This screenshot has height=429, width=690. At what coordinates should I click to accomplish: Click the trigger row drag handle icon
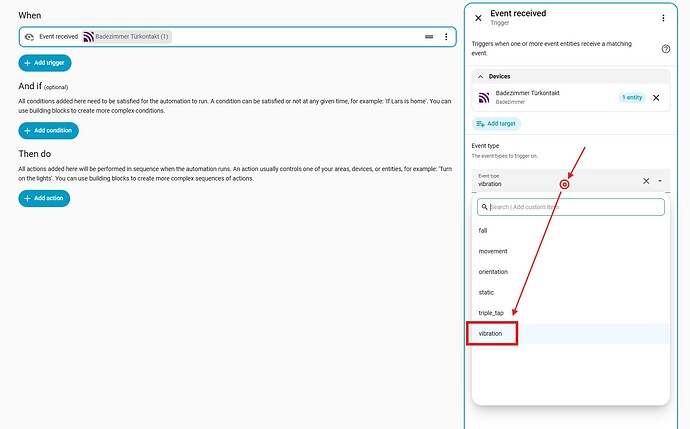[429, 37]
